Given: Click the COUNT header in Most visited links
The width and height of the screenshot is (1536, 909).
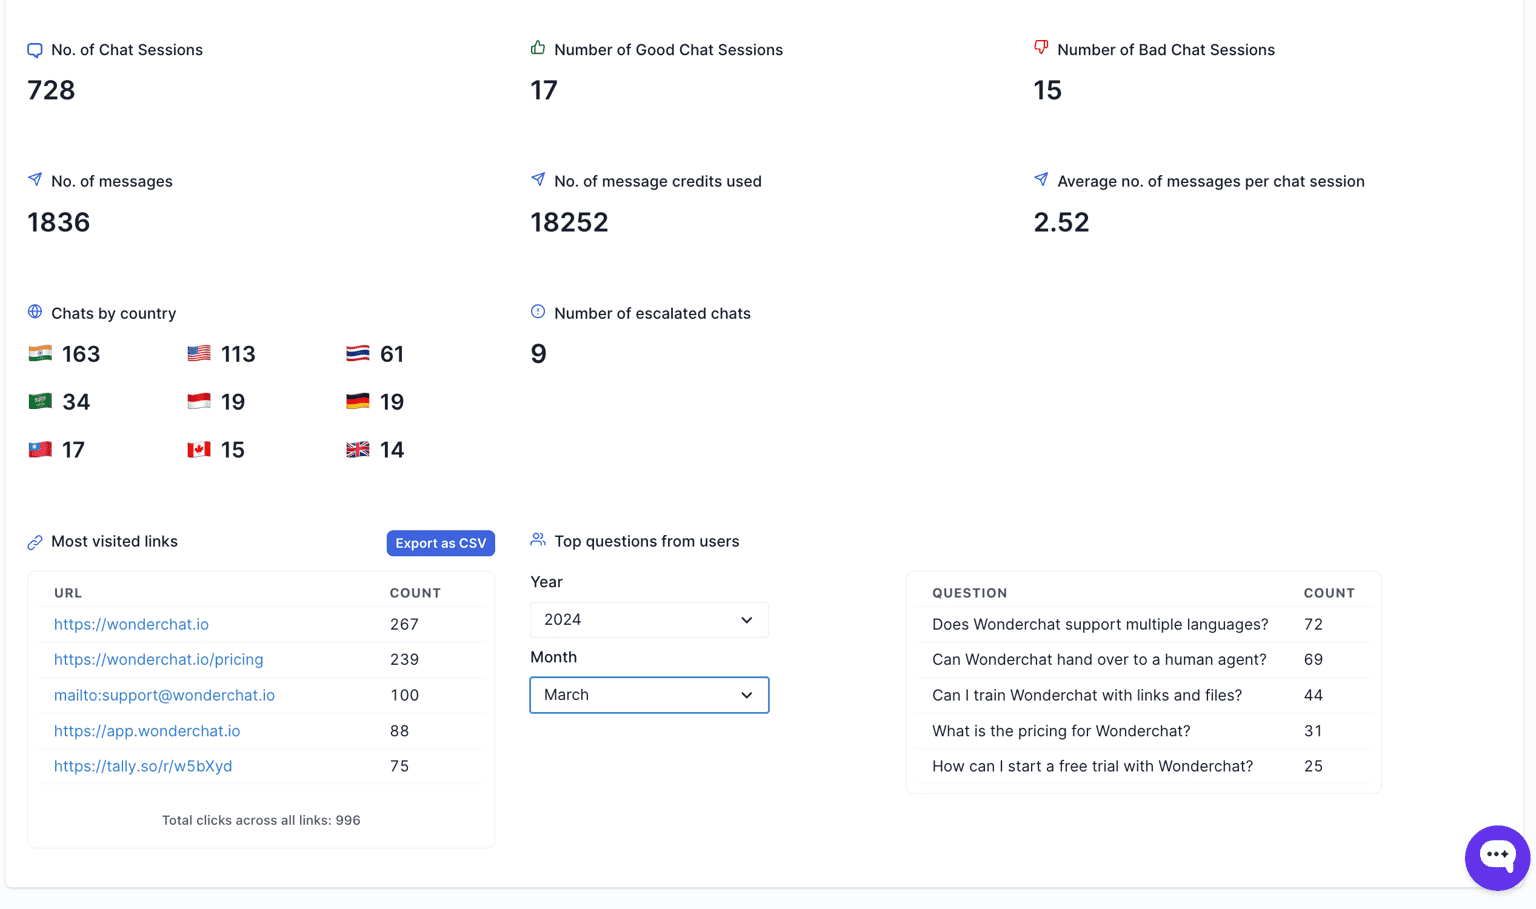Looking at the screenshot, I should pos(415,593).
